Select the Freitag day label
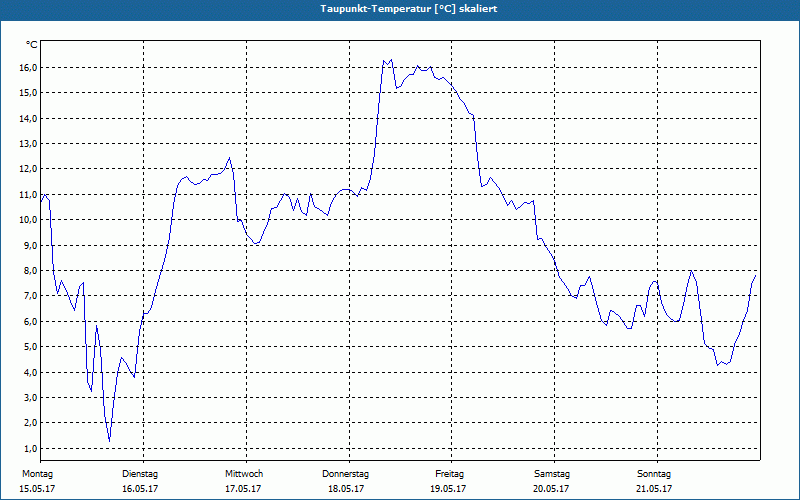The image size is (800, 500). coord(449,474)
